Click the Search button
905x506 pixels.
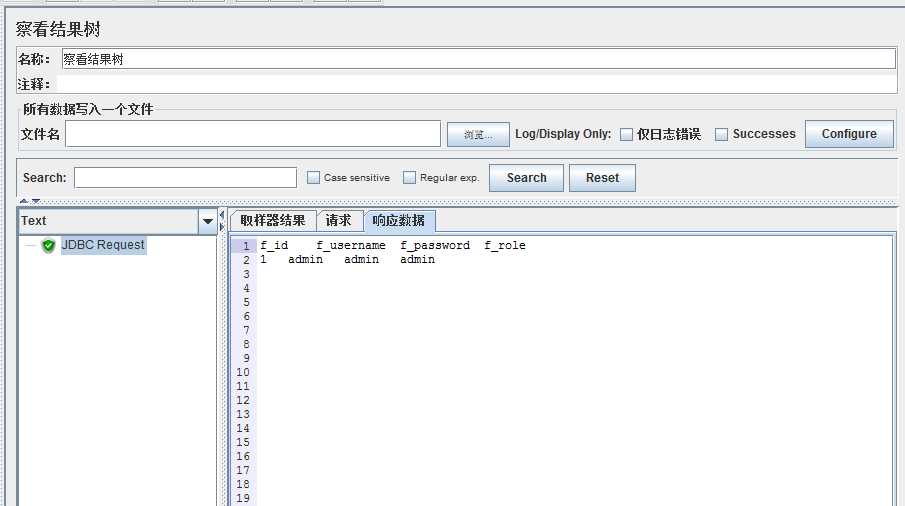(x=526, y=178)
